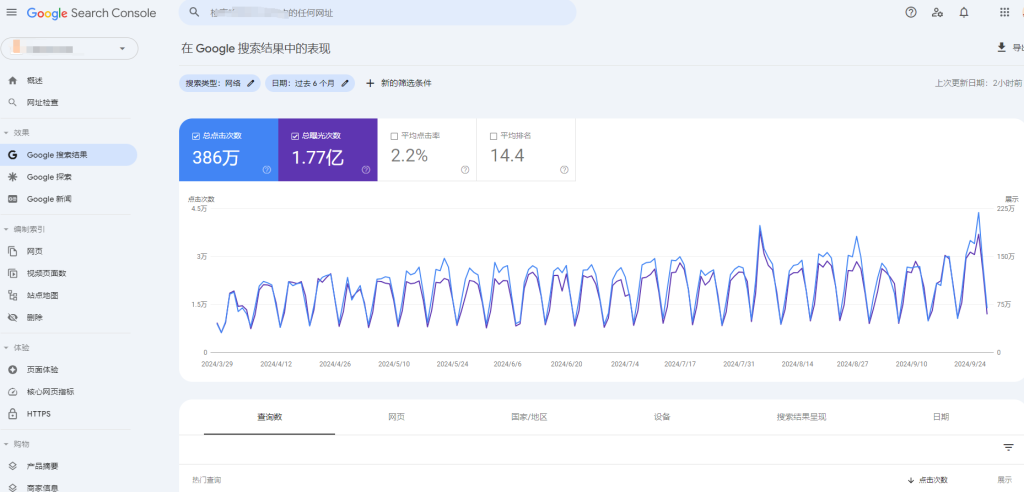Enable the 平均排名 checkbox
1024x492 pixels.
pos(493,135)
